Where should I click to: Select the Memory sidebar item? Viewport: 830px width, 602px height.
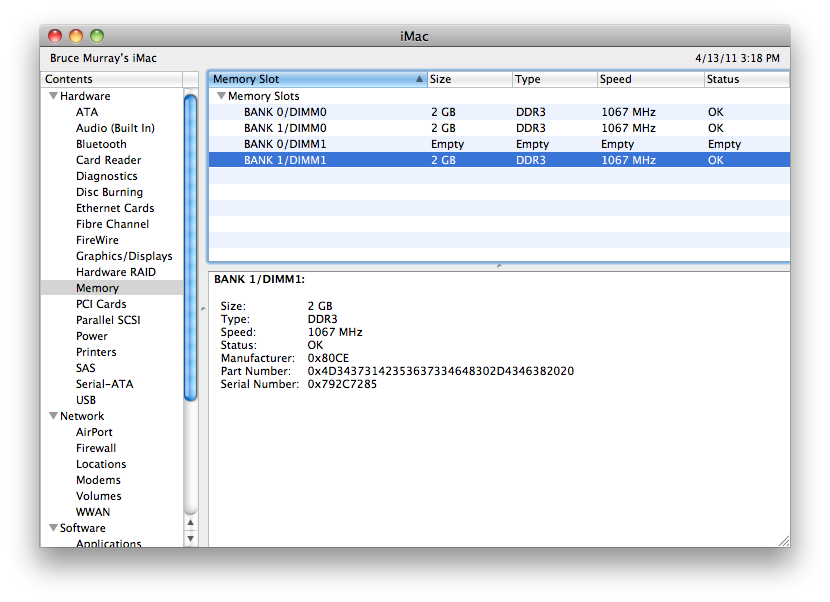coord(112,288)
